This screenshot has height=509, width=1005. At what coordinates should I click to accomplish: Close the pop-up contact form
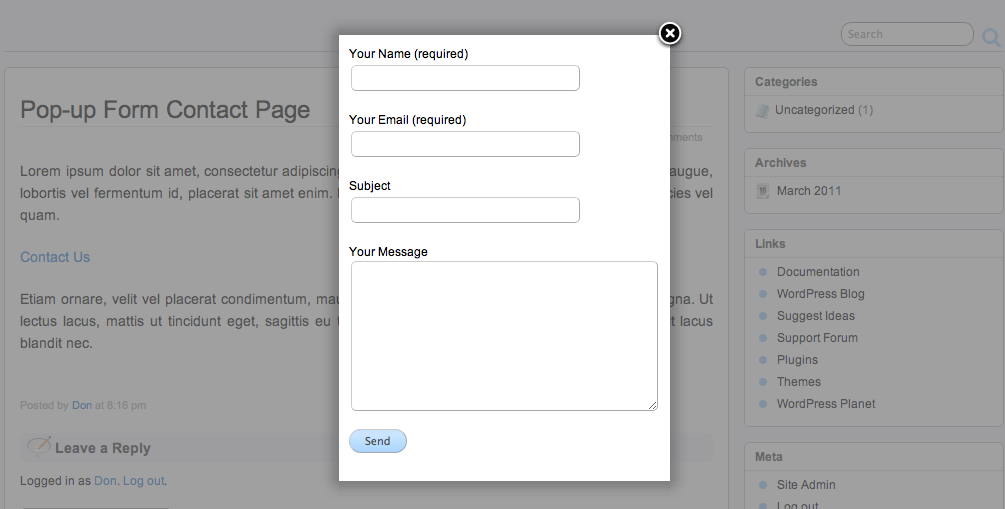670,33
